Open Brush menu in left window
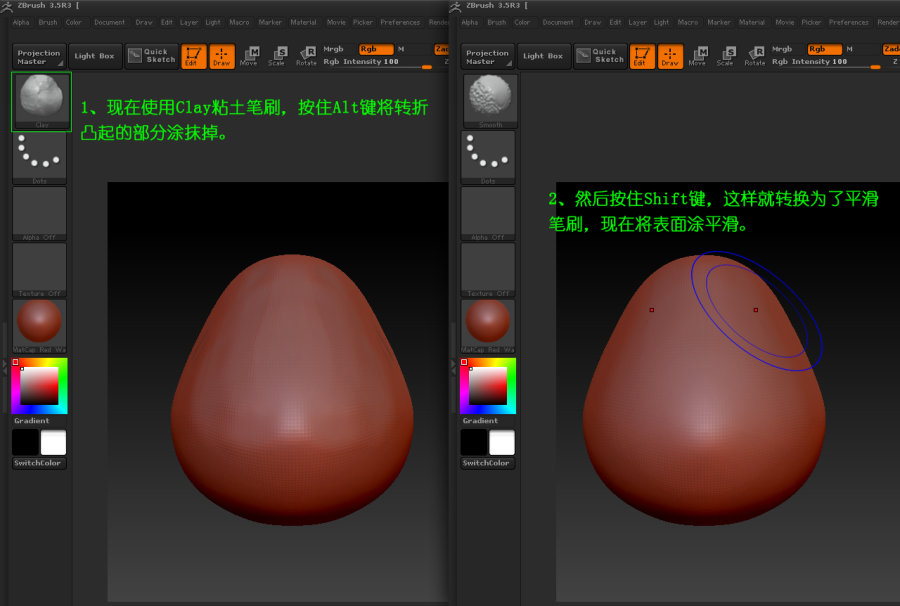Image resolution: width=900 pixels, height=606 pixels. tap(48, 22)
